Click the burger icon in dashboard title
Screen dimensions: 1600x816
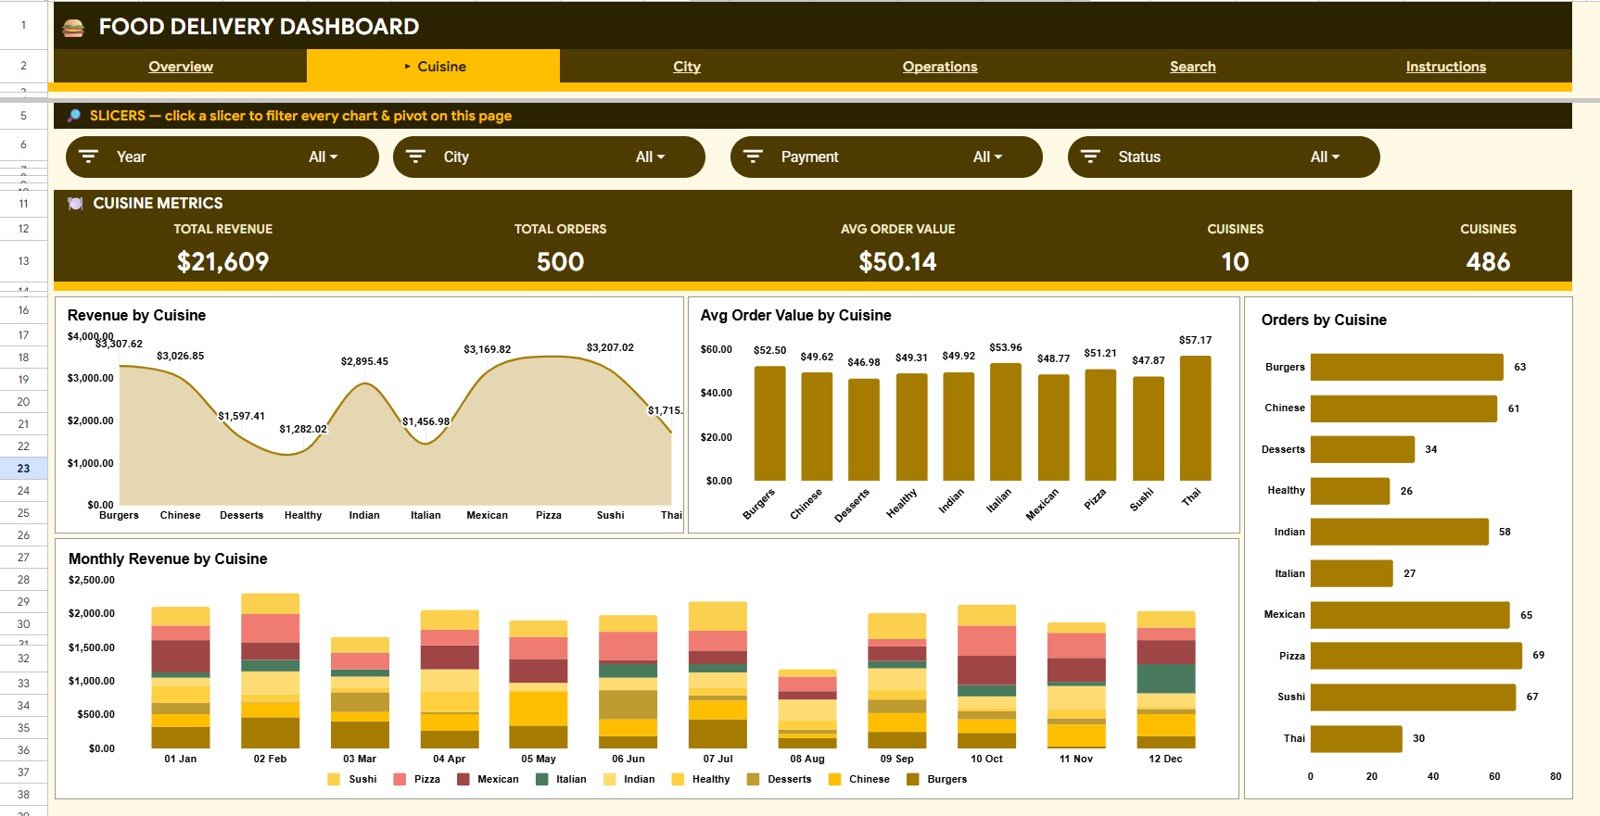click(x=73, y=28)
